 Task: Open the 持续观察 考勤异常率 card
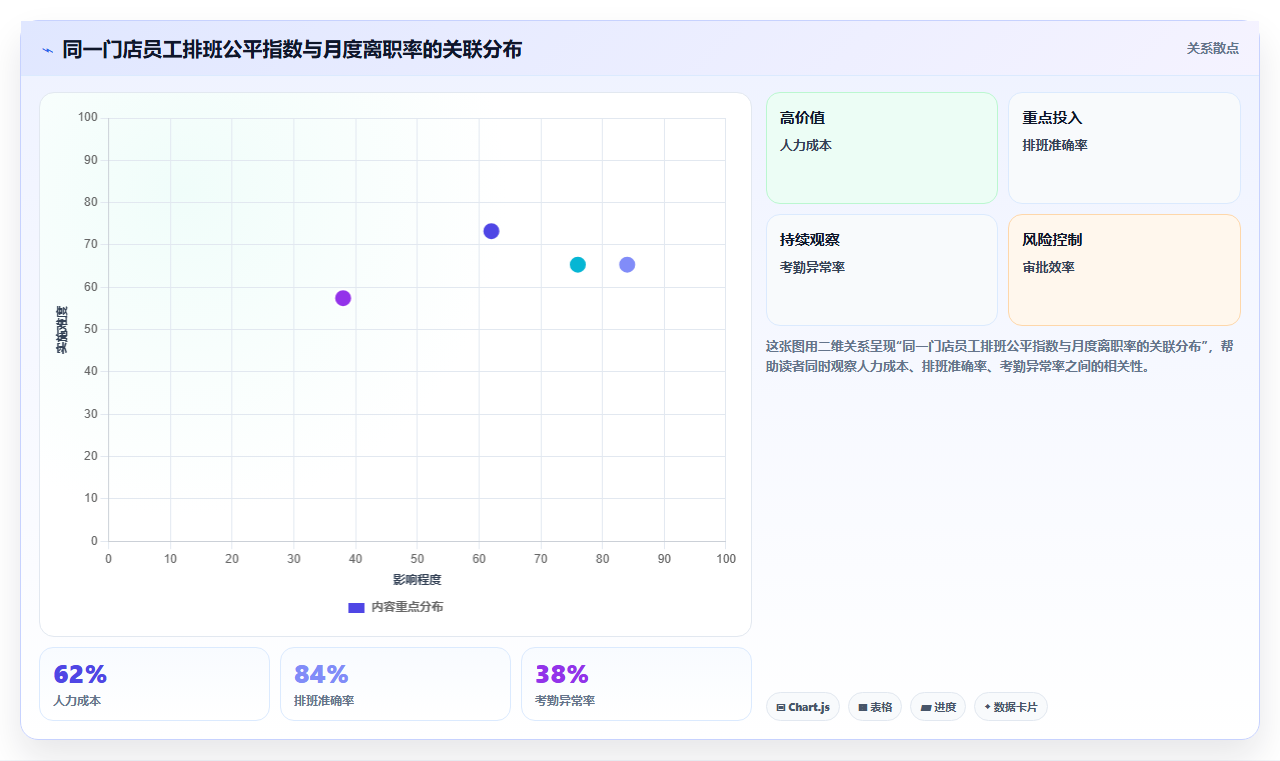(x=882, y=270)
